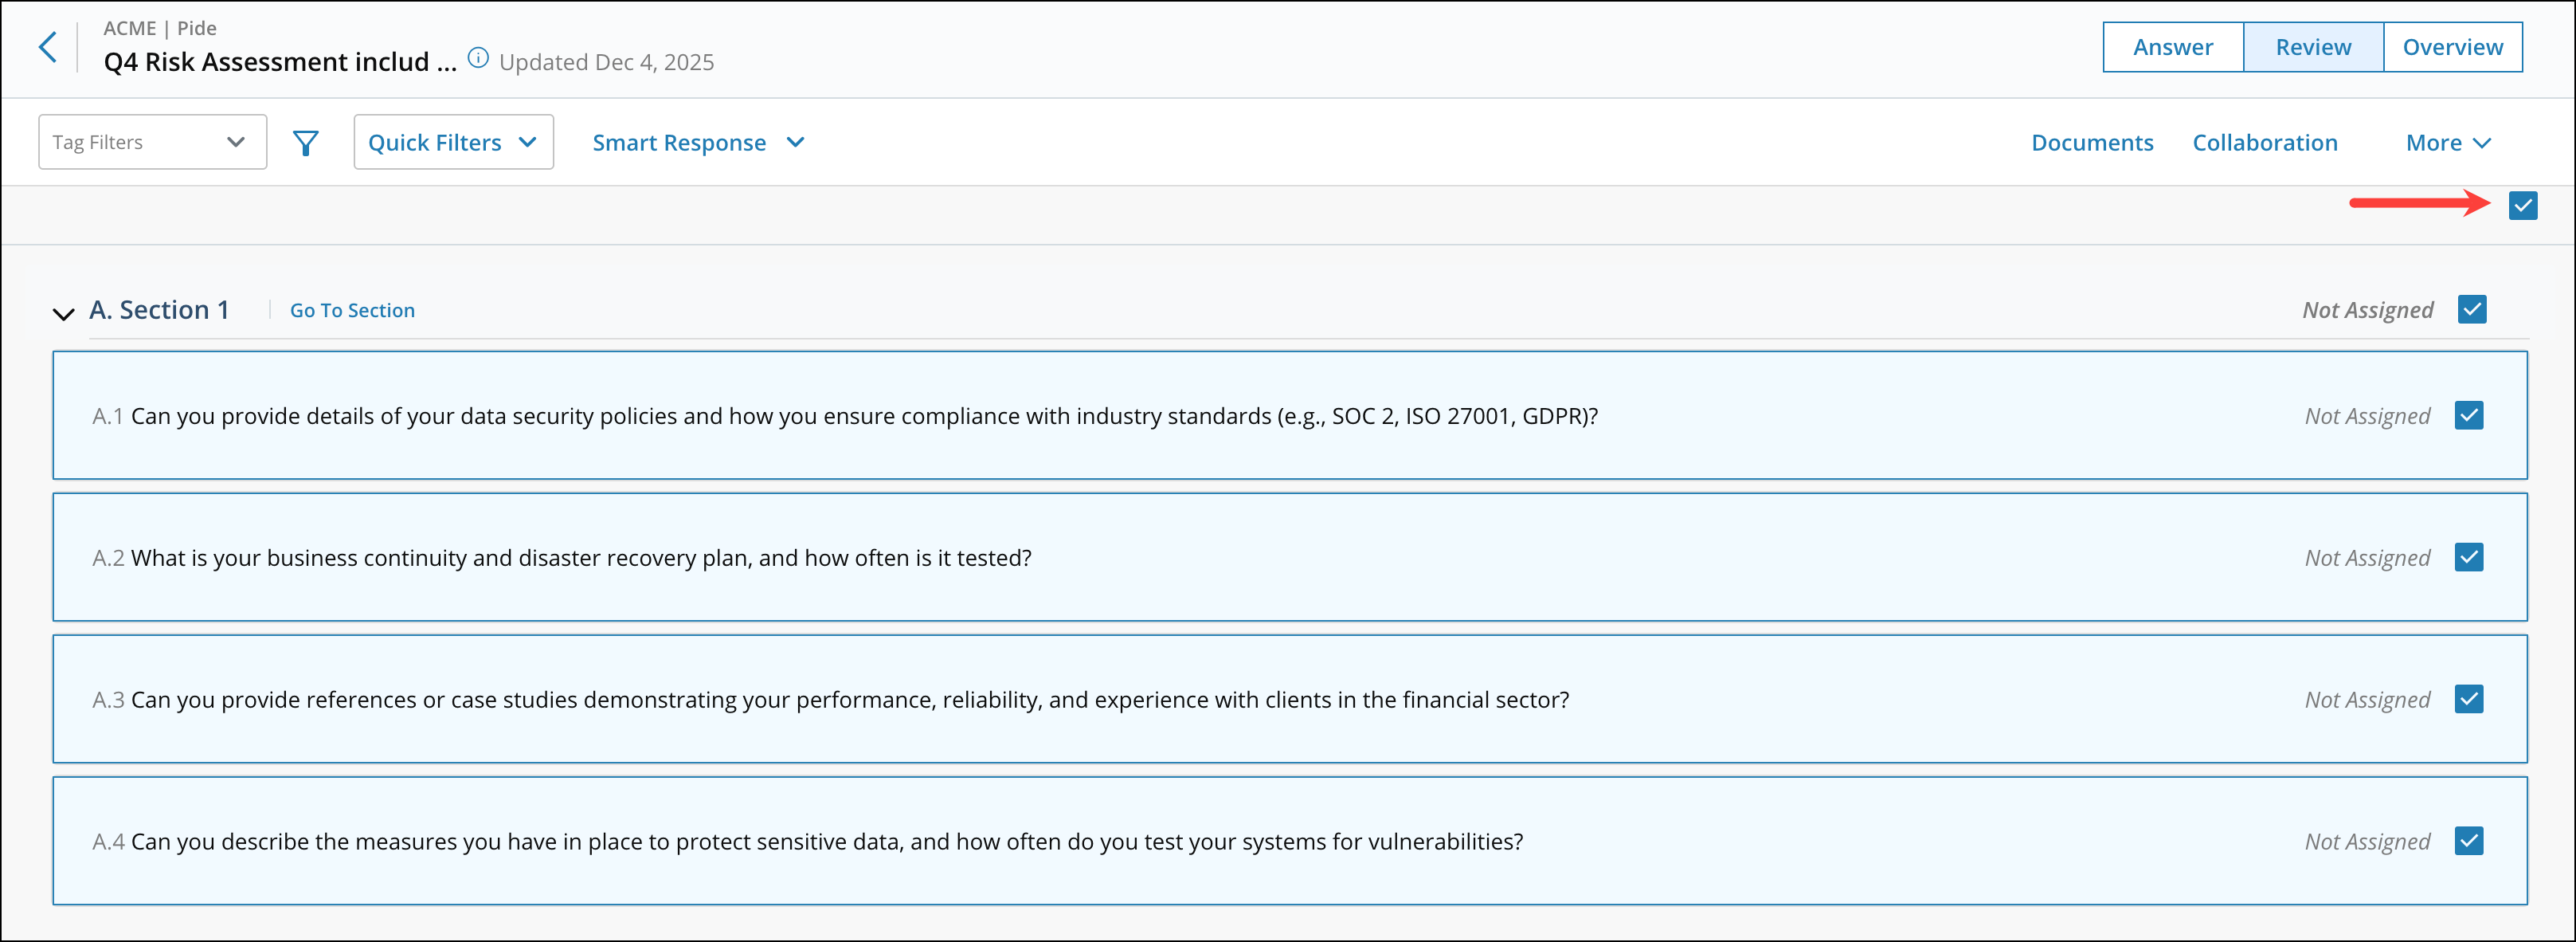This screenshot has height=942, width=2576.
Task: Click the back arrow to return
Action: (48, 46)
